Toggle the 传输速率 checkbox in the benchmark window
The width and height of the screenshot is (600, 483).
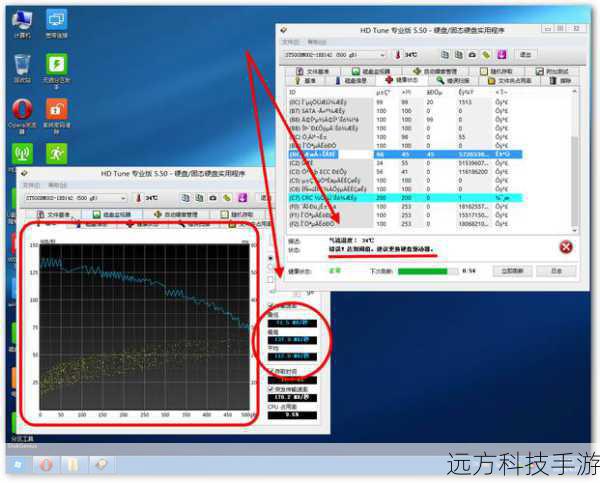[271, 306]
